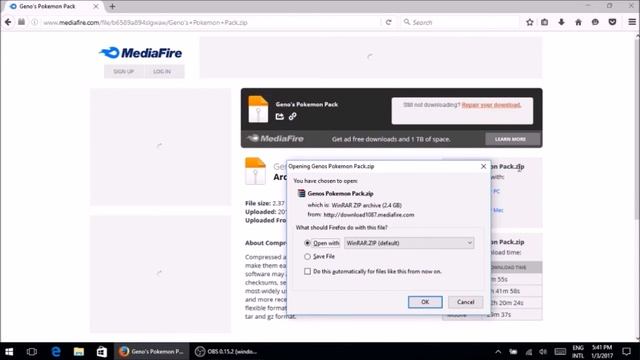The width and height of the screenshot is (640, 360).
Task: Click the network tray icon
Action: (529, 351)
